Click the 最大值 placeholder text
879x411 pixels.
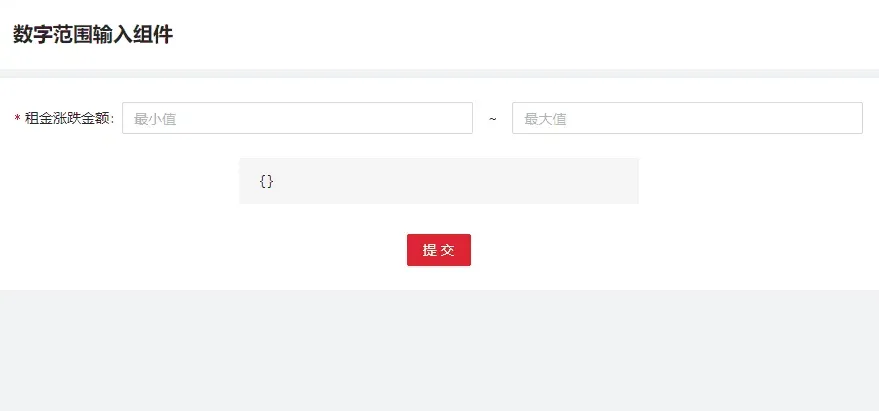pos(545,119)
